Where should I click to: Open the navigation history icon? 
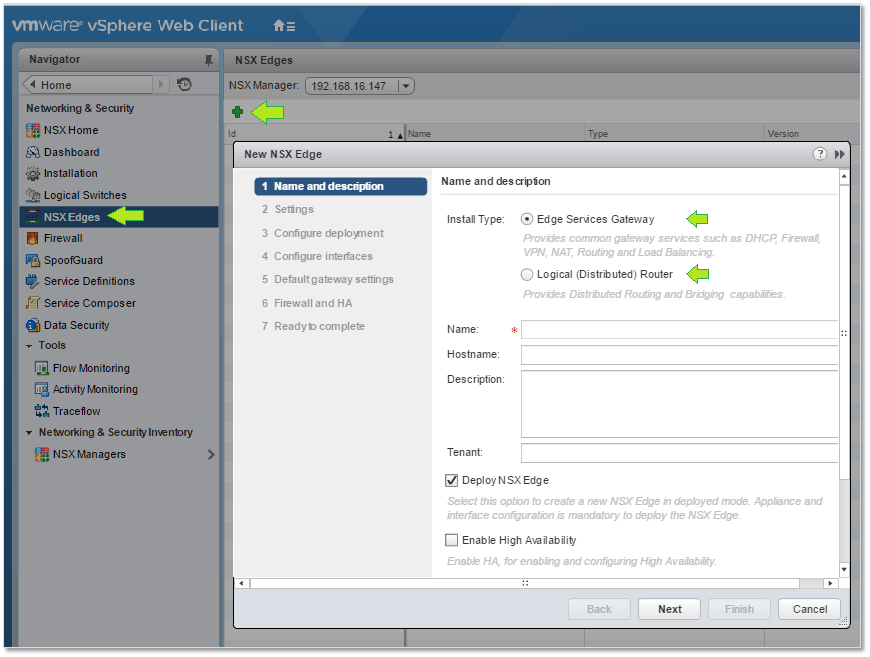coord(184,84)
